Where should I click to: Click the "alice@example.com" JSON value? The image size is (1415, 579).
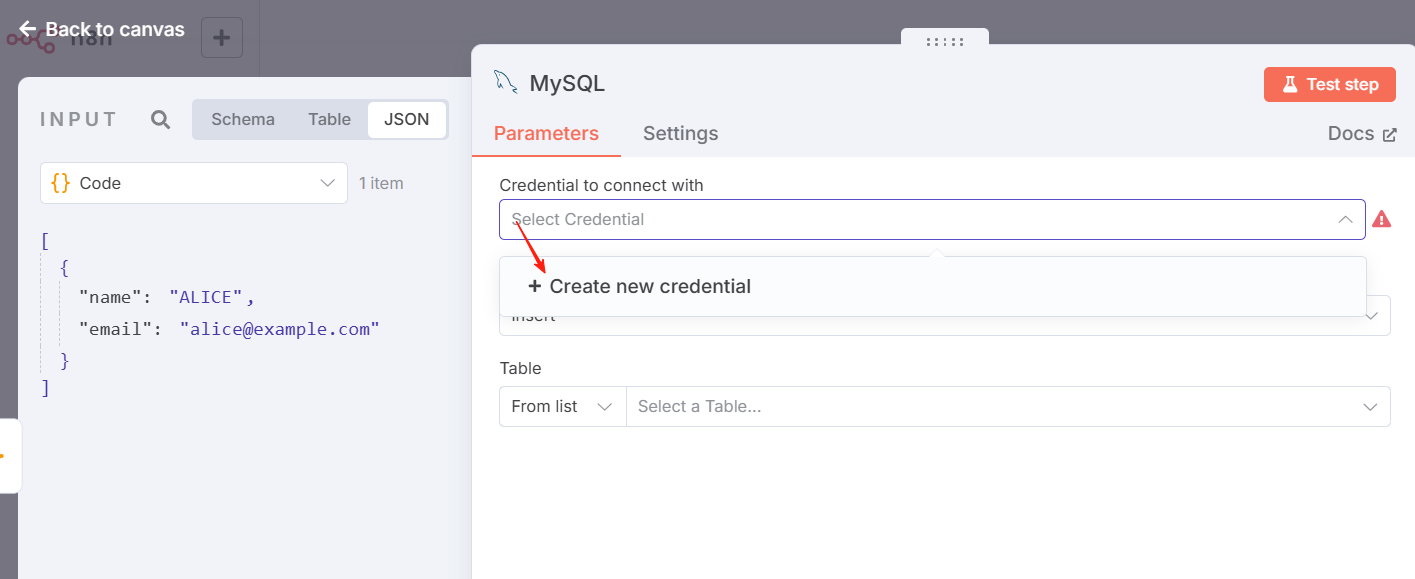280,329
